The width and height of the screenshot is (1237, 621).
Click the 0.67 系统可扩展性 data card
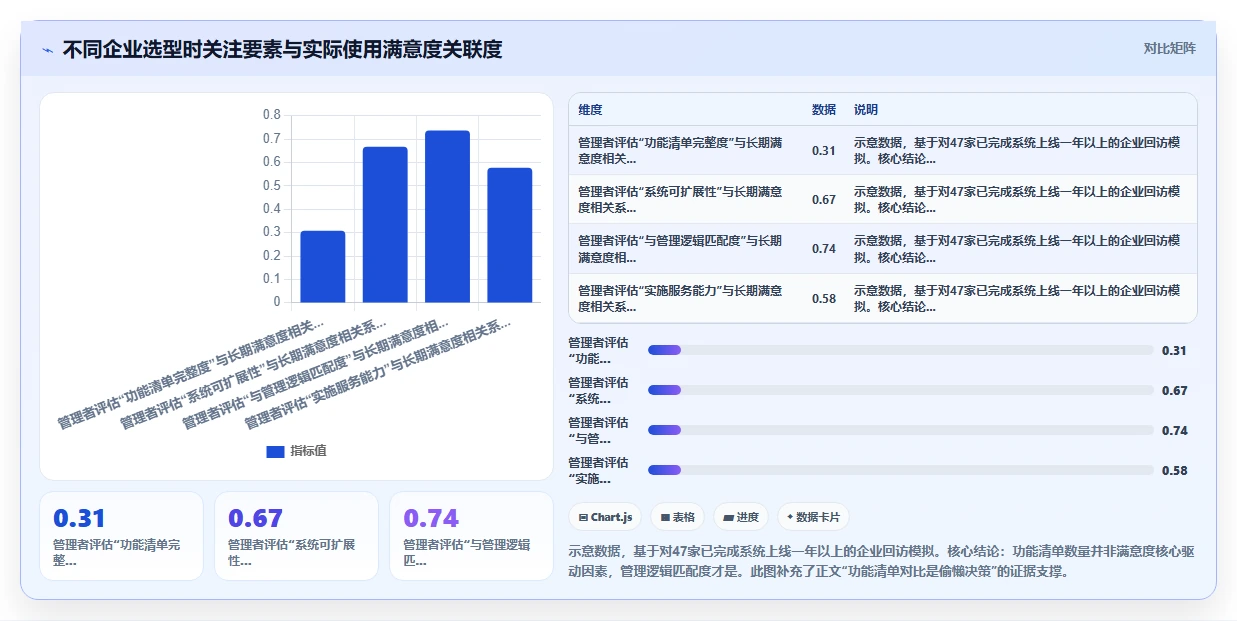[296, 536]
